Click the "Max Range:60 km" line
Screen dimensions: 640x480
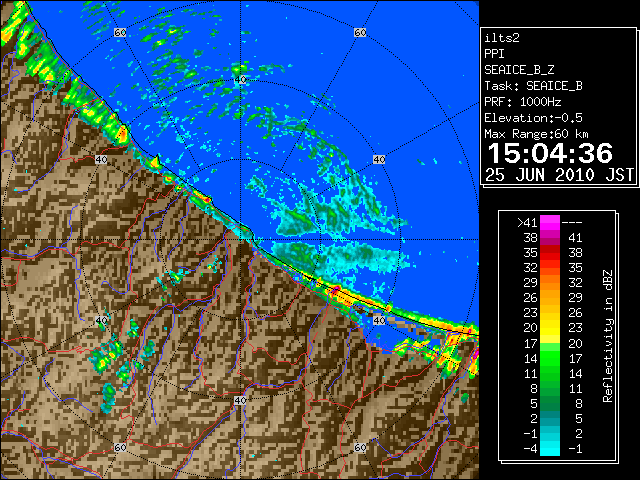tap(536, 134)
